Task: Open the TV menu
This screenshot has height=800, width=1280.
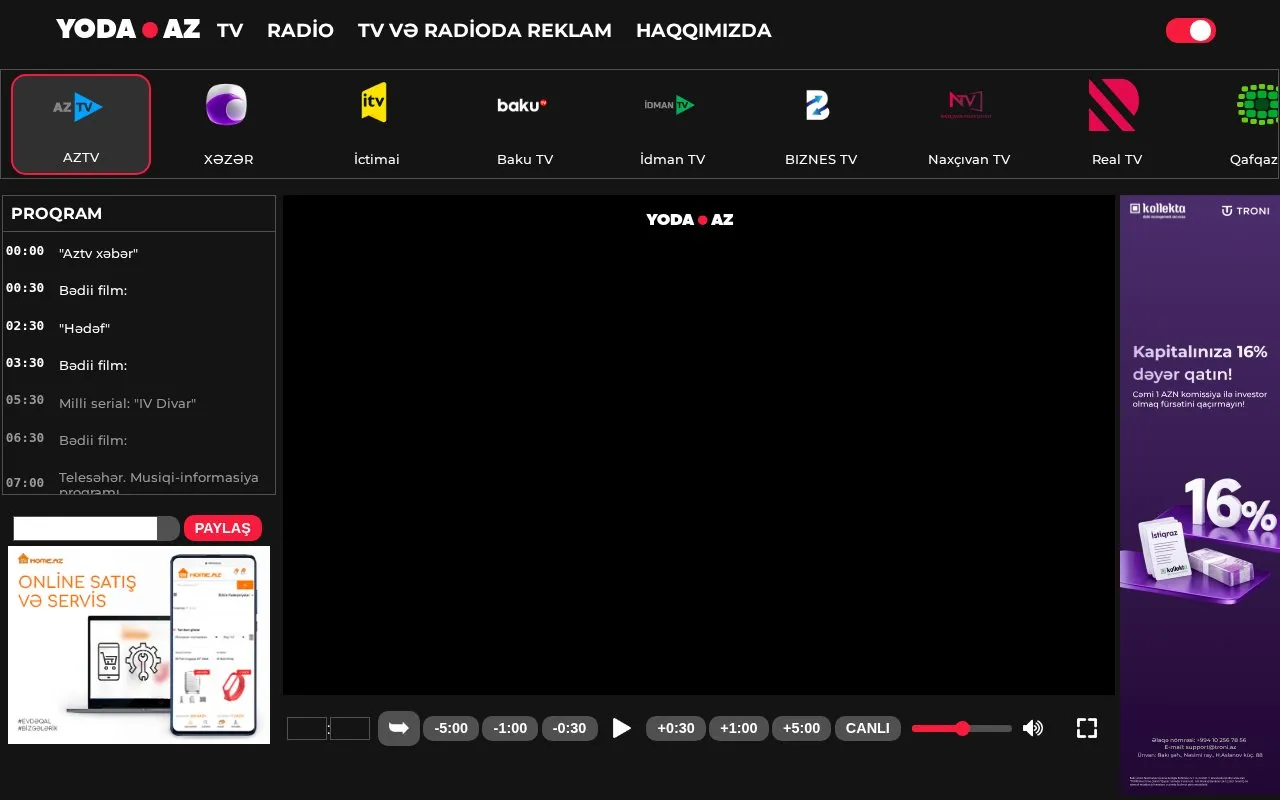Action: [x=230, y=30]
